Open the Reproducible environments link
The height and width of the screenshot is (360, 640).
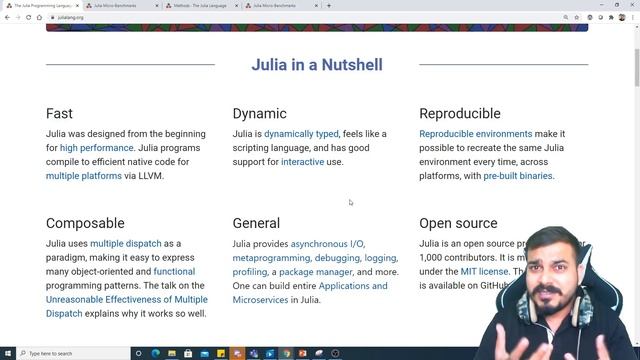coord(476,134)
